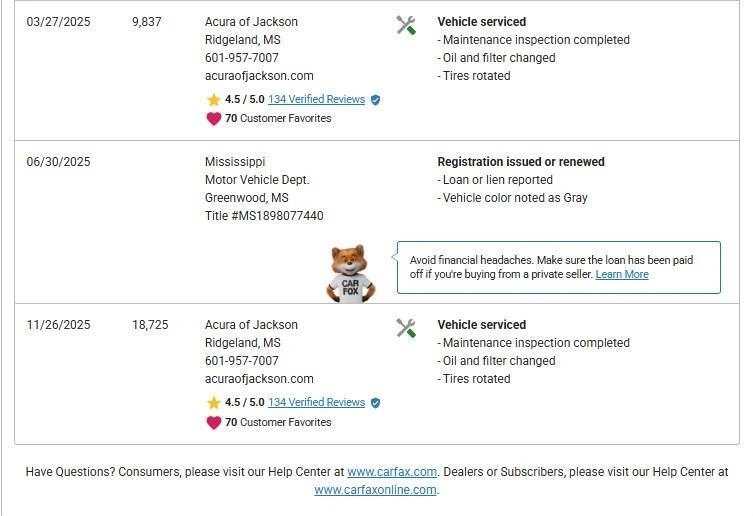The height and width of the screenshot is (516, 753).
Task: Click the service wrench icon for 03/27/2025
Action: point(406,26)
